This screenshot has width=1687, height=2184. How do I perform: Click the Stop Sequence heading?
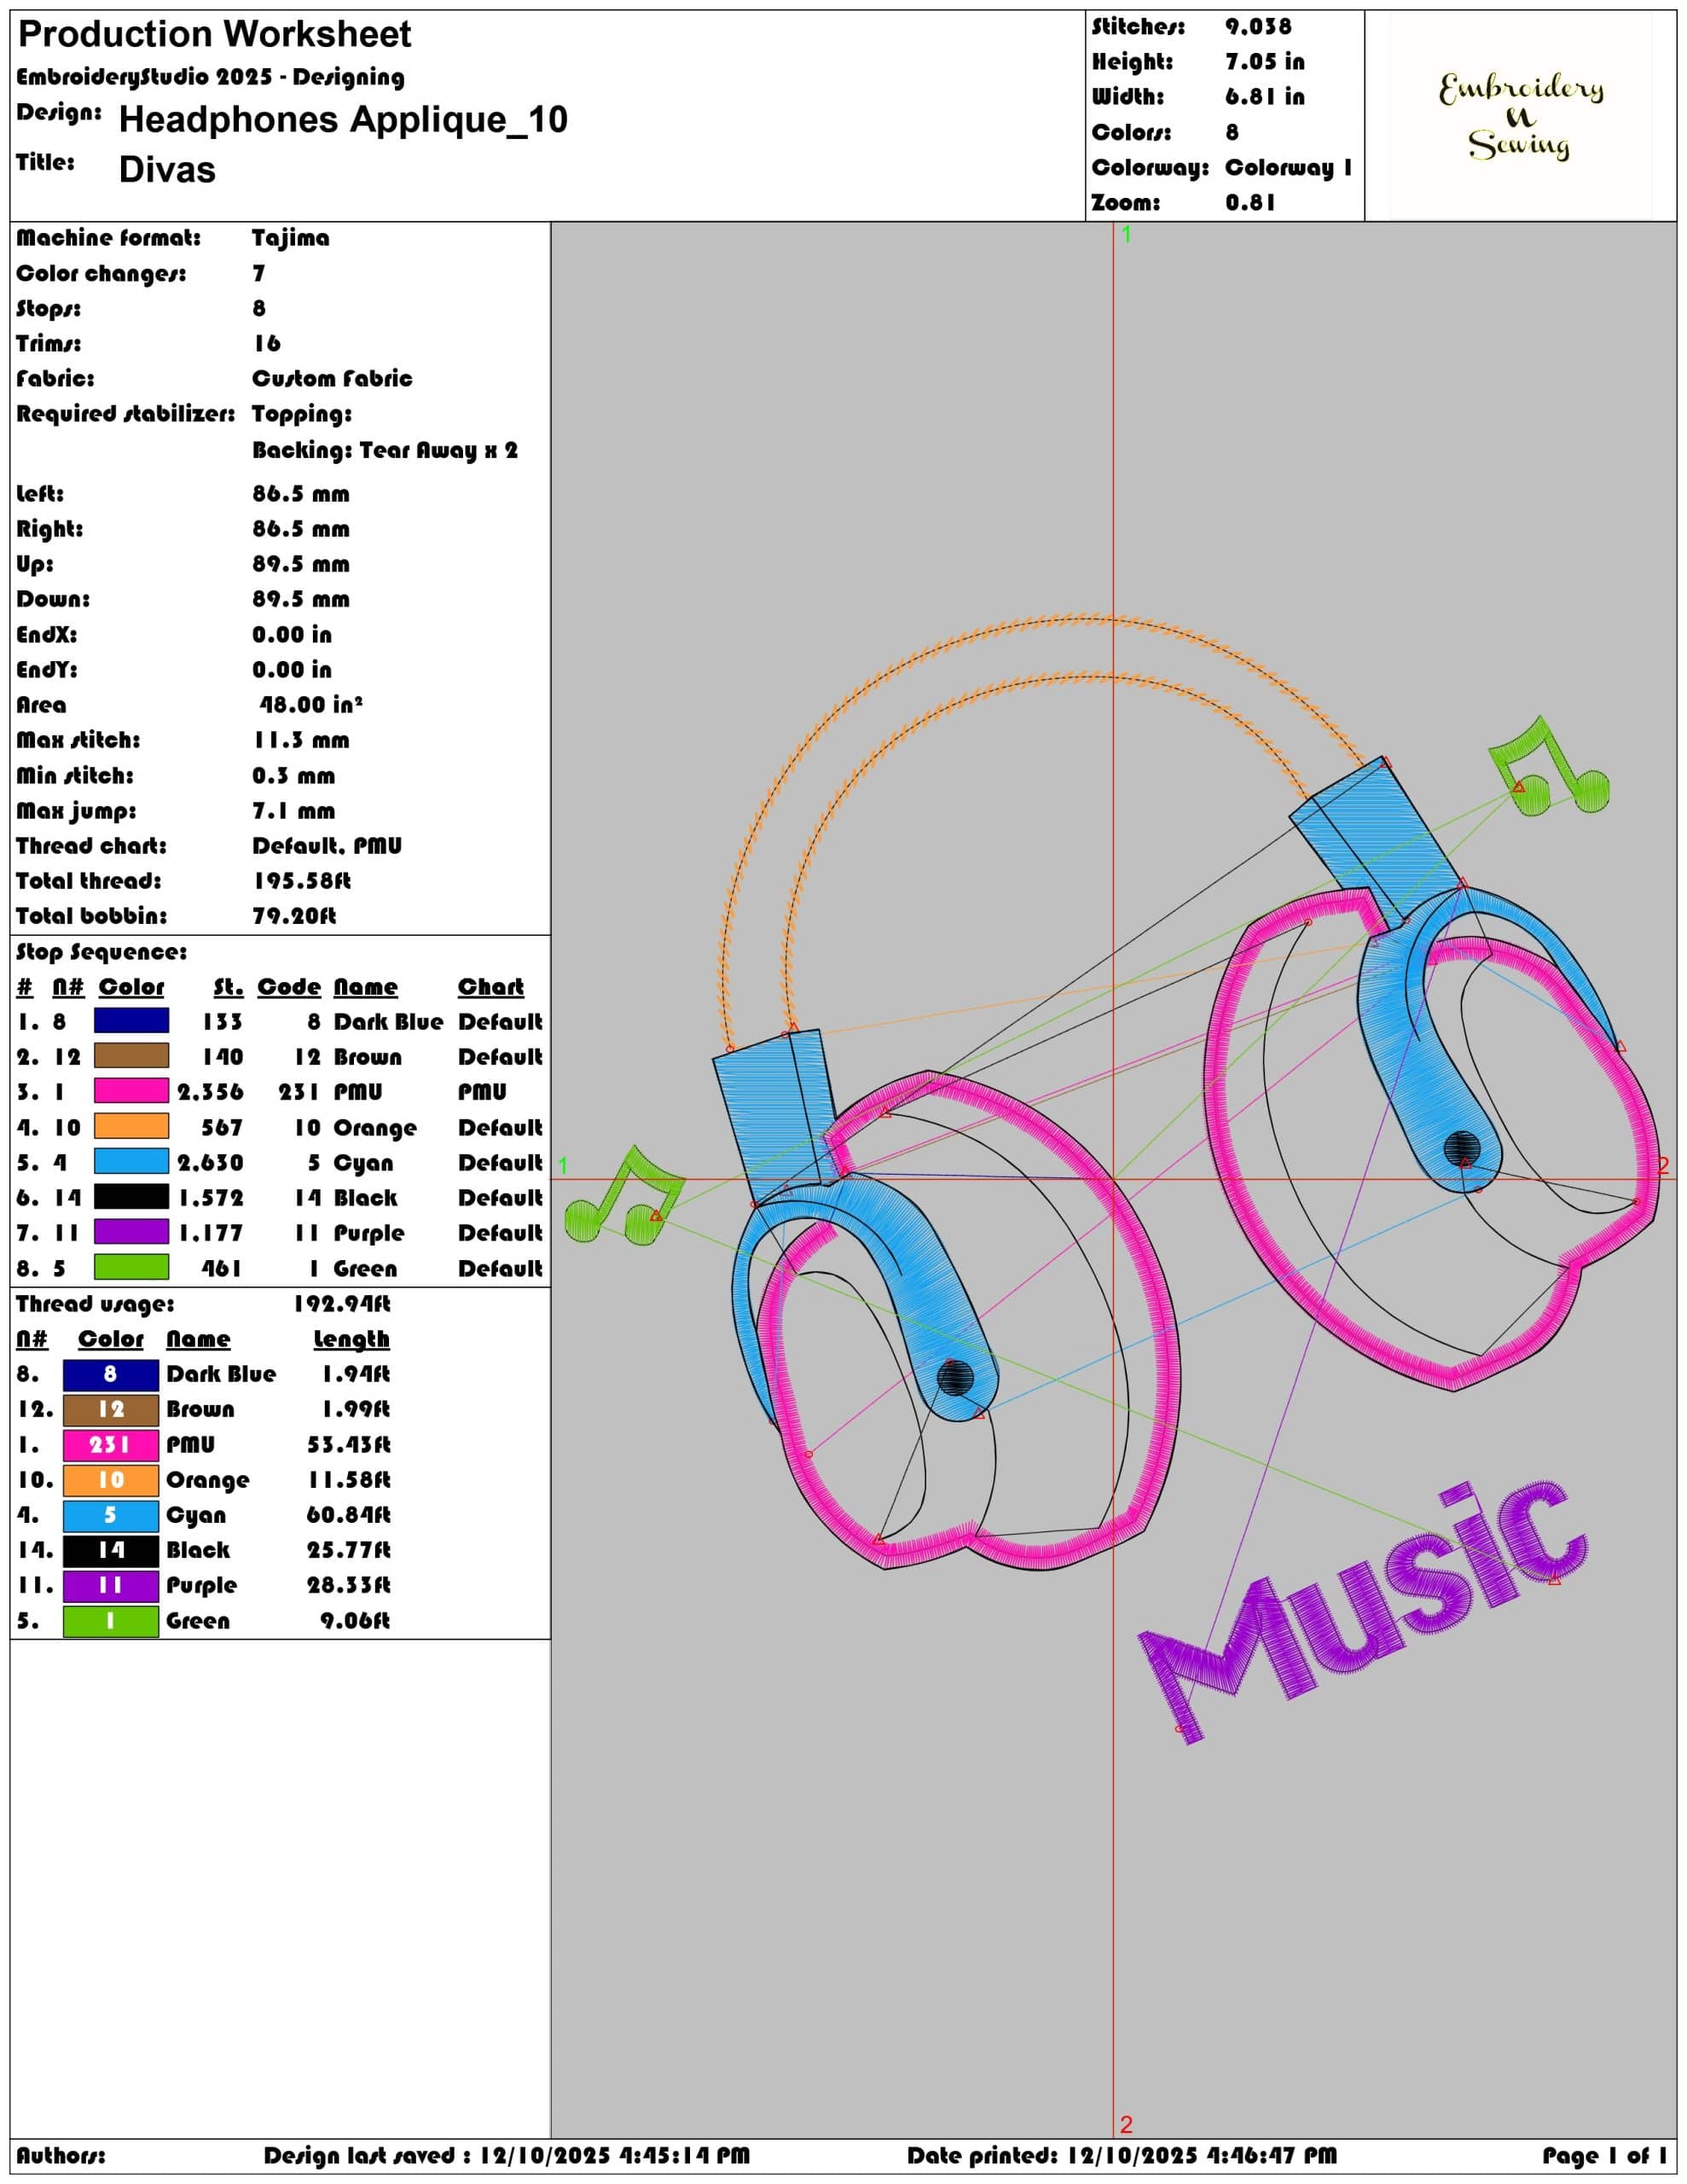coord(102,952)
